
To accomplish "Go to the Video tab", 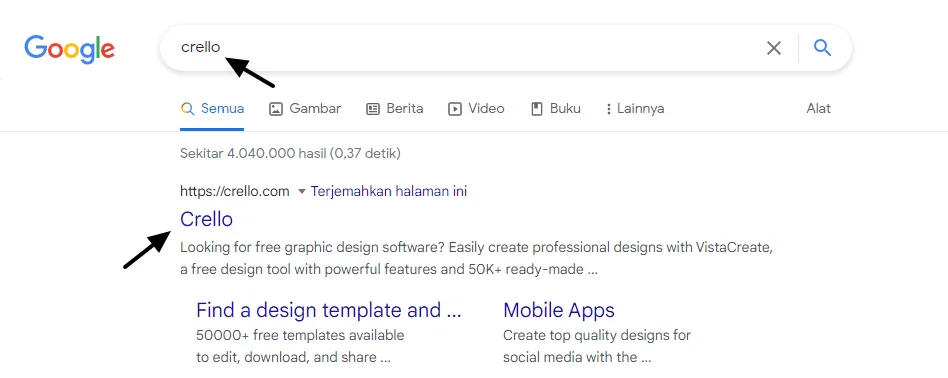I will [476, 109].
